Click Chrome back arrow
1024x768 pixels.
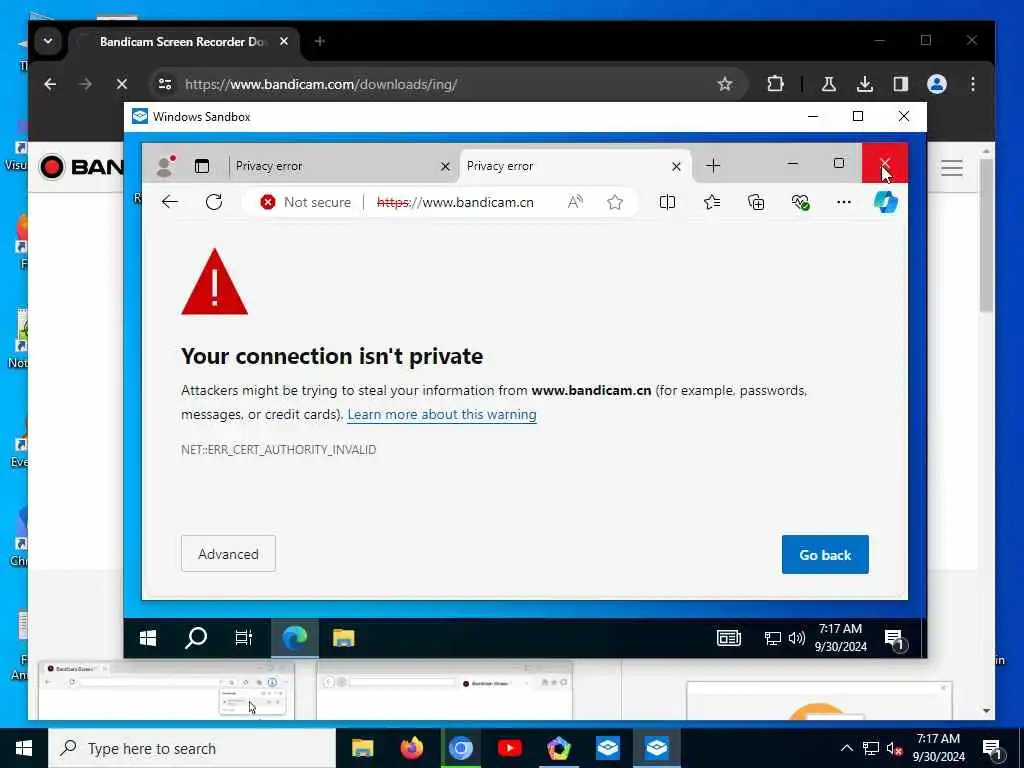[x=50, y=84]
